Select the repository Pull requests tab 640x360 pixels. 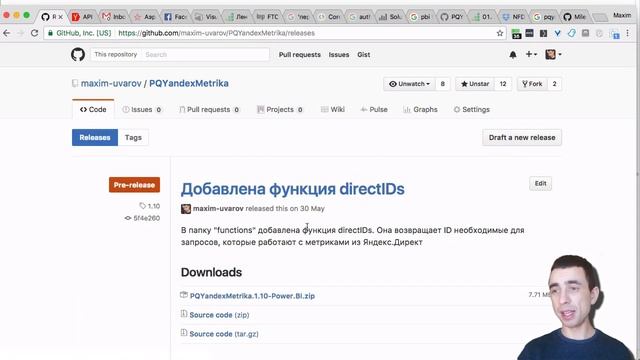click(209, 109)
